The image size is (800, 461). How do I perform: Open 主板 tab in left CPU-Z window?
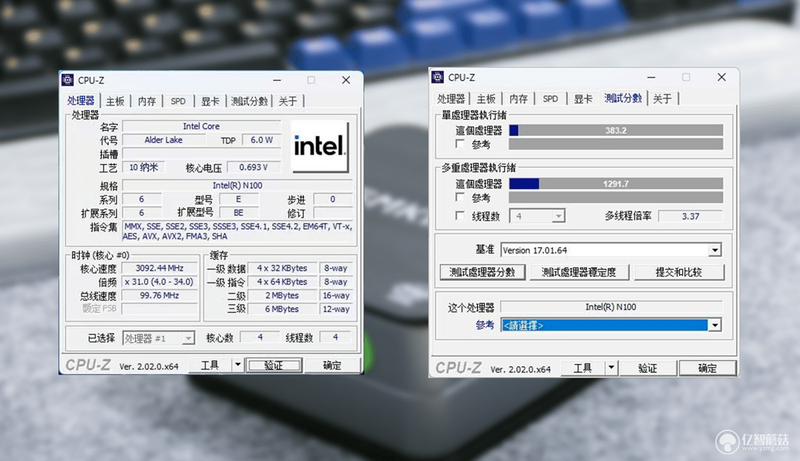click(x=115, y=101)
